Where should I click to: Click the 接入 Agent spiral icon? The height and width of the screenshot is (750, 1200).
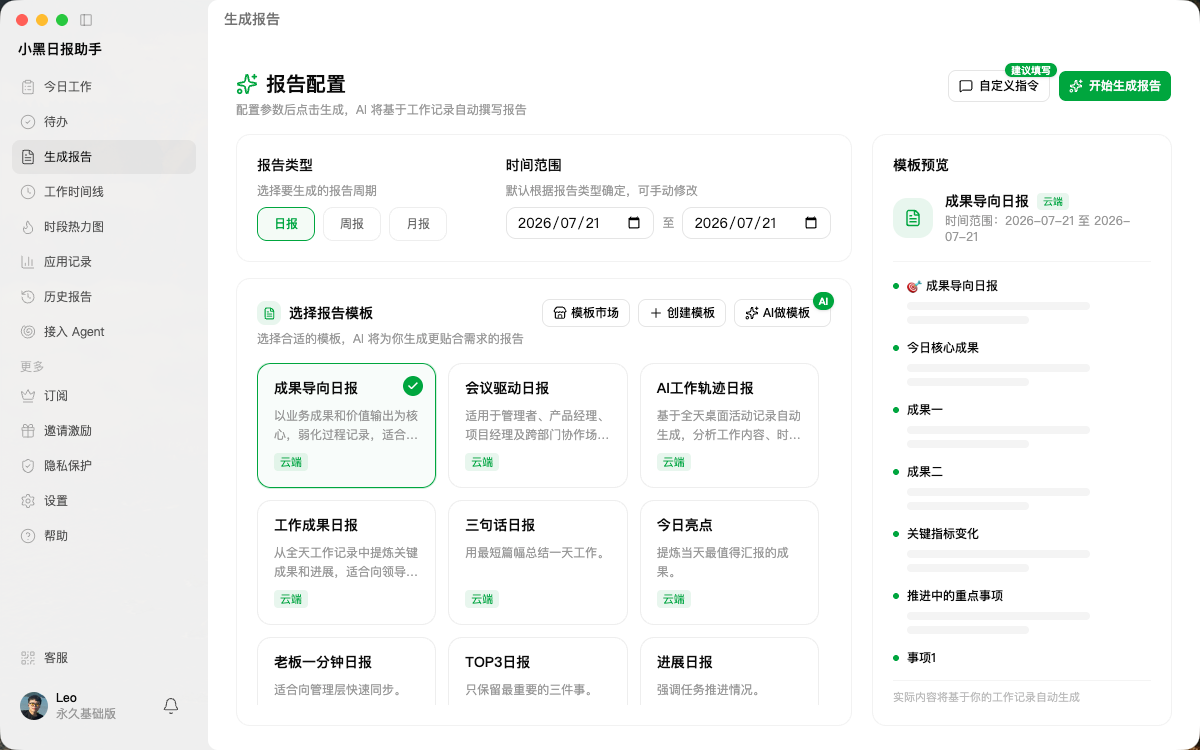28,332
